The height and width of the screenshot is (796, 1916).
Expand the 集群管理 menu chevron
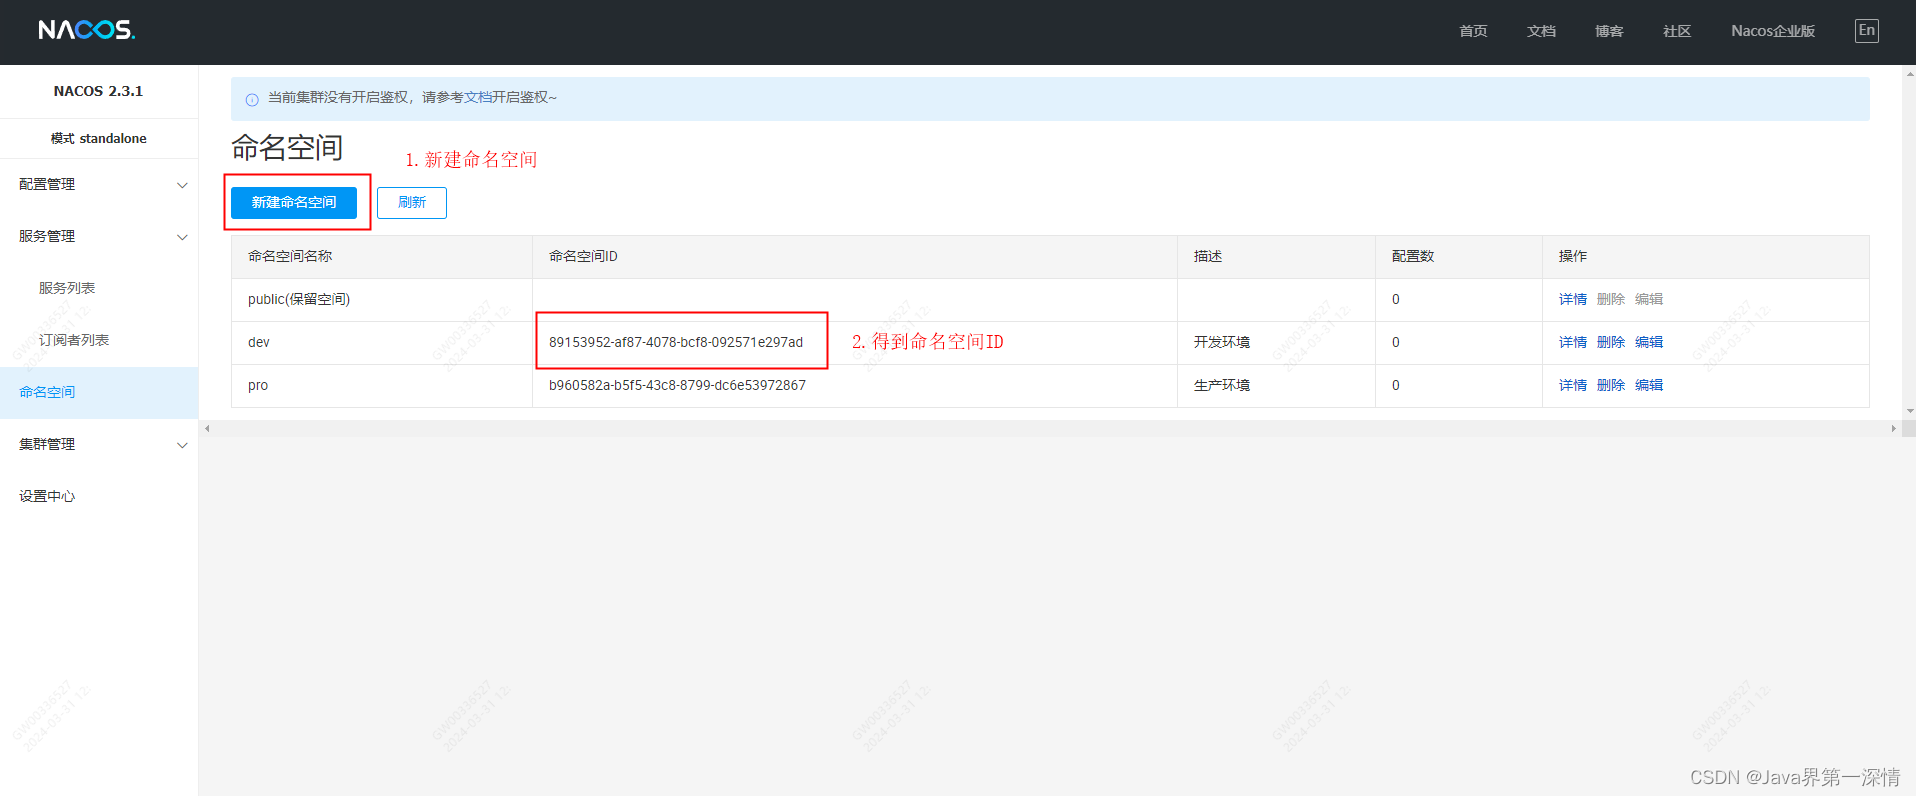click(182, 445)
